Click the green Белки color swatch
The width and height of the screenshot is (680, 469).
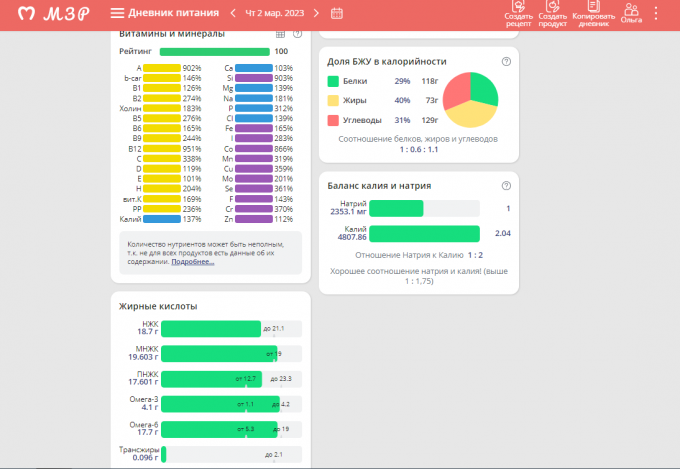coord(334,81)
